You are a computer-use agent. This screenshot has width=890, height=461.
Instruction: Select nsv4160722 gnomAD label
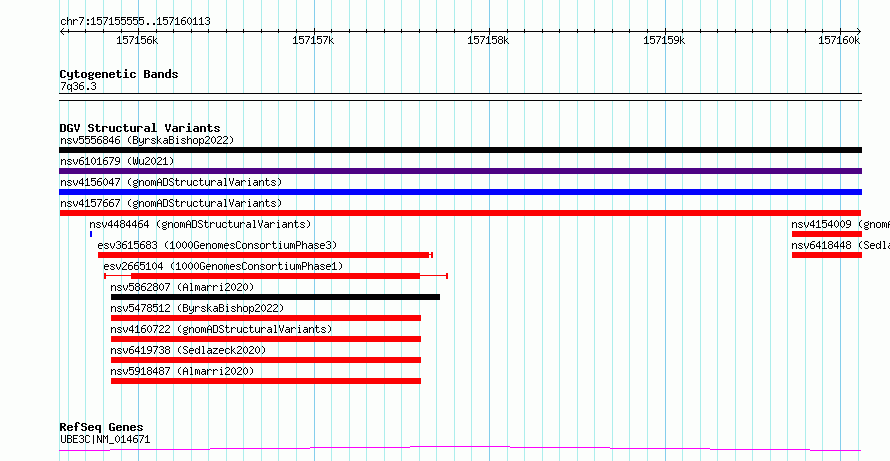221,329
